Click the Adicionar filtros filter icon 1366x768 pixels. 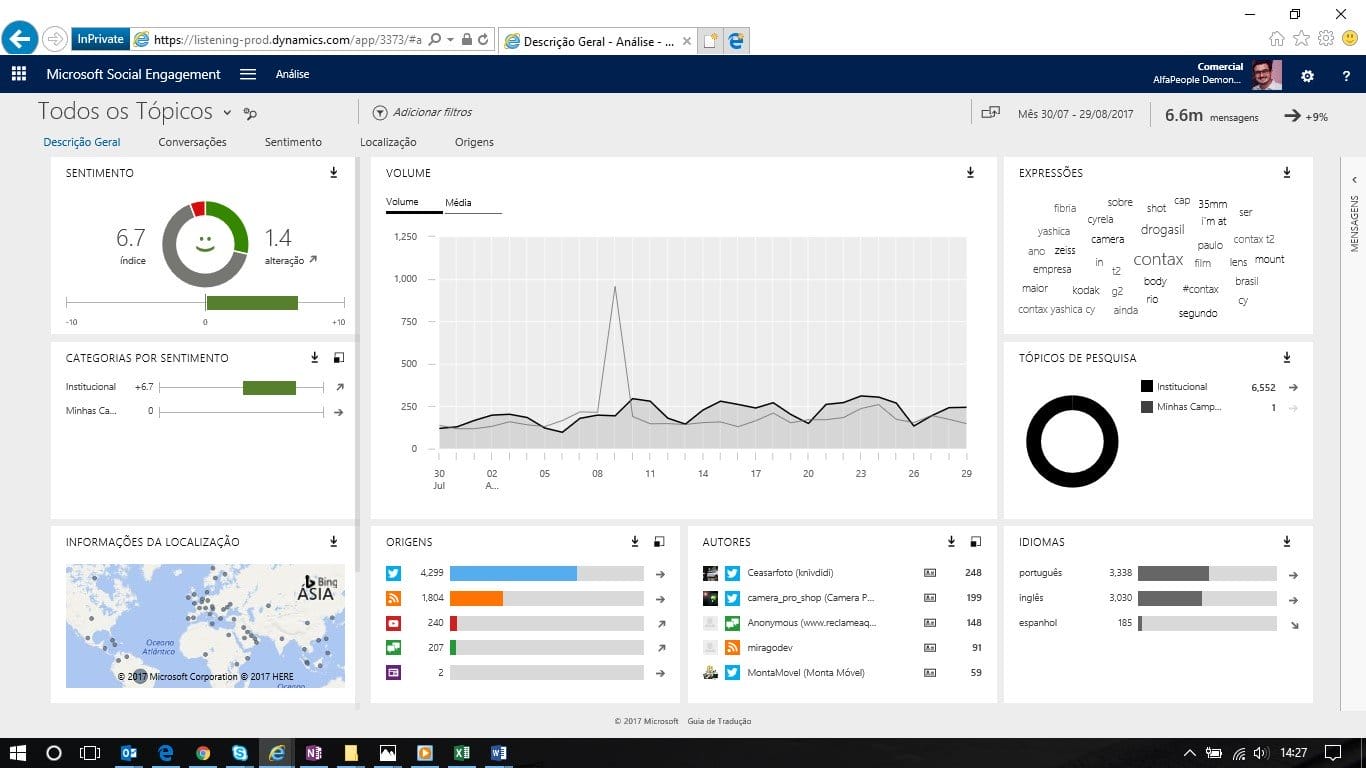(x=380, y=113)
